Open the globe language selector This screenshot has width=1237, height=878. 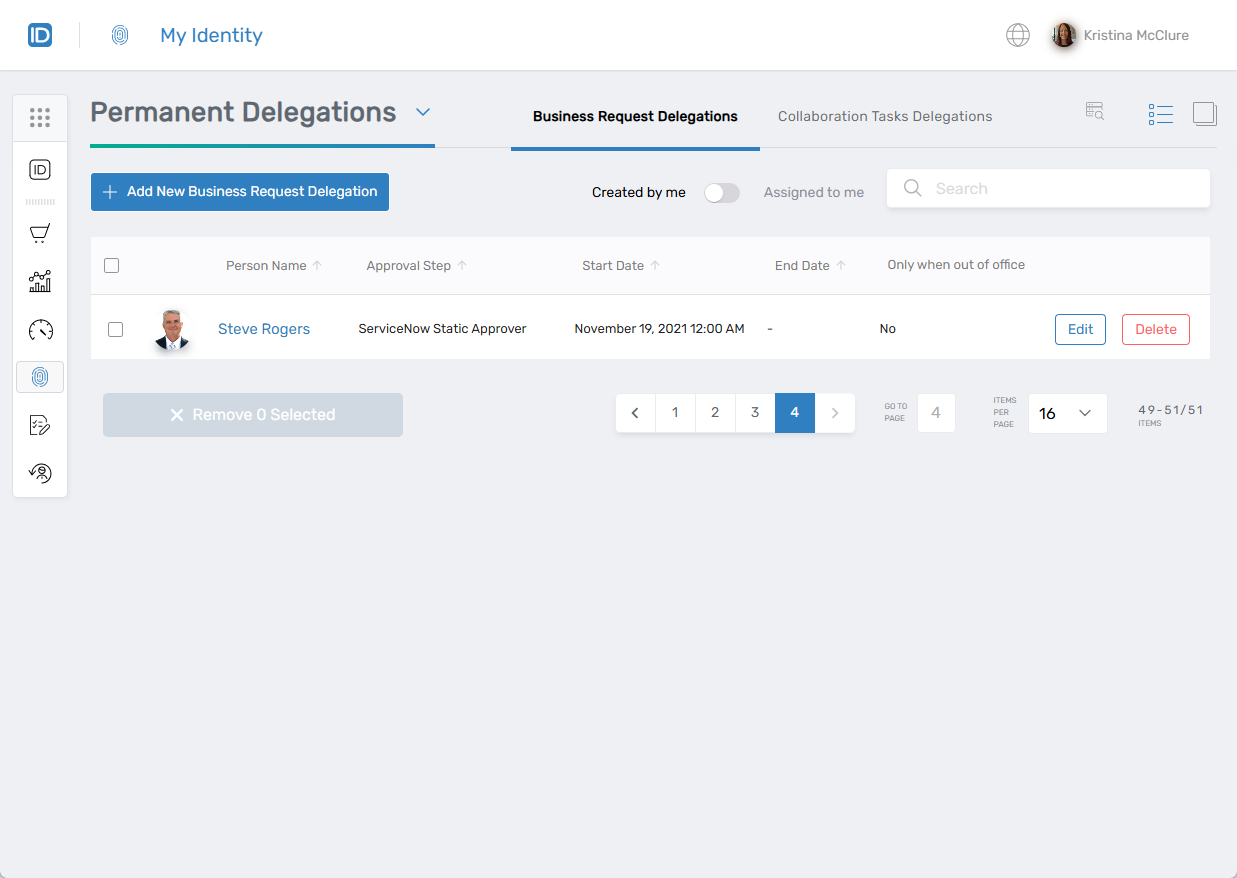point(1018,34)
